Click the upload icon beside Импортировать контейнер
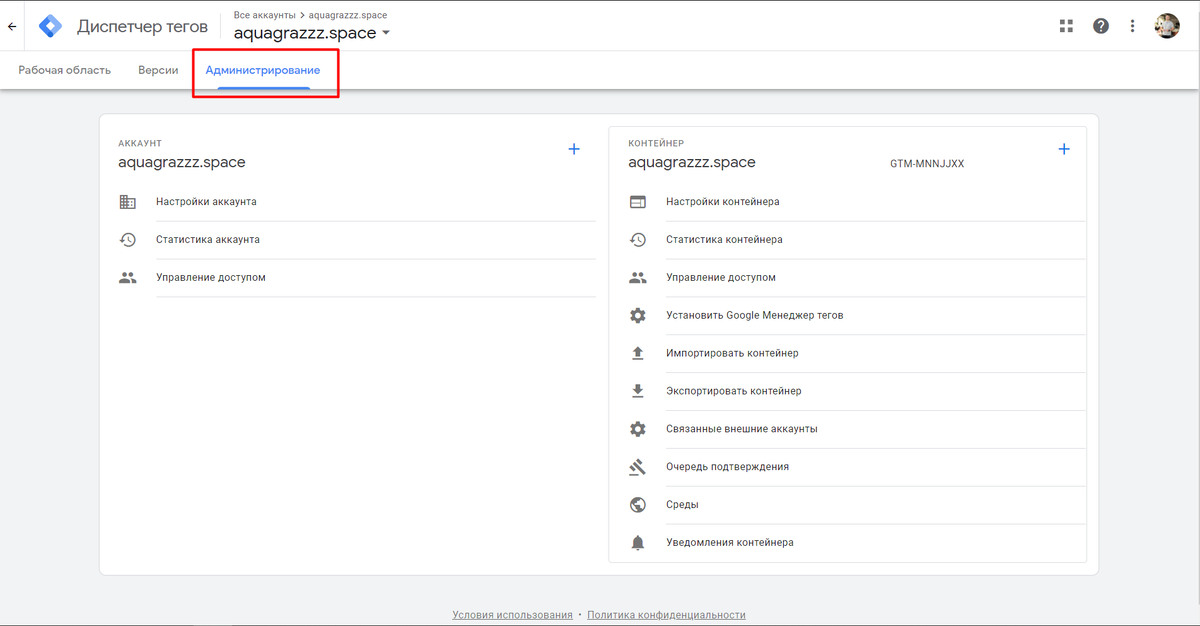This screenshot has width=1200, height=626. pyautogui.click(x=637, y=353)
